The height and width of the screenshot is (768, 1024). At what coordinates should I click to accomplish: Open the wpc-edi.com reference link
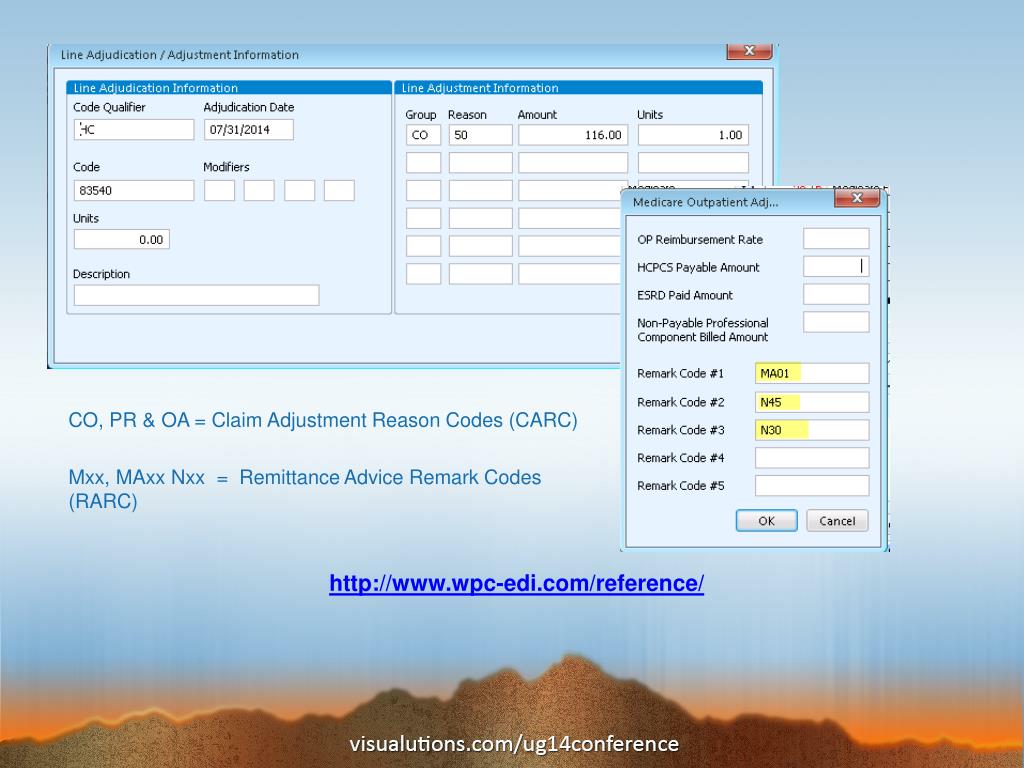516,584
